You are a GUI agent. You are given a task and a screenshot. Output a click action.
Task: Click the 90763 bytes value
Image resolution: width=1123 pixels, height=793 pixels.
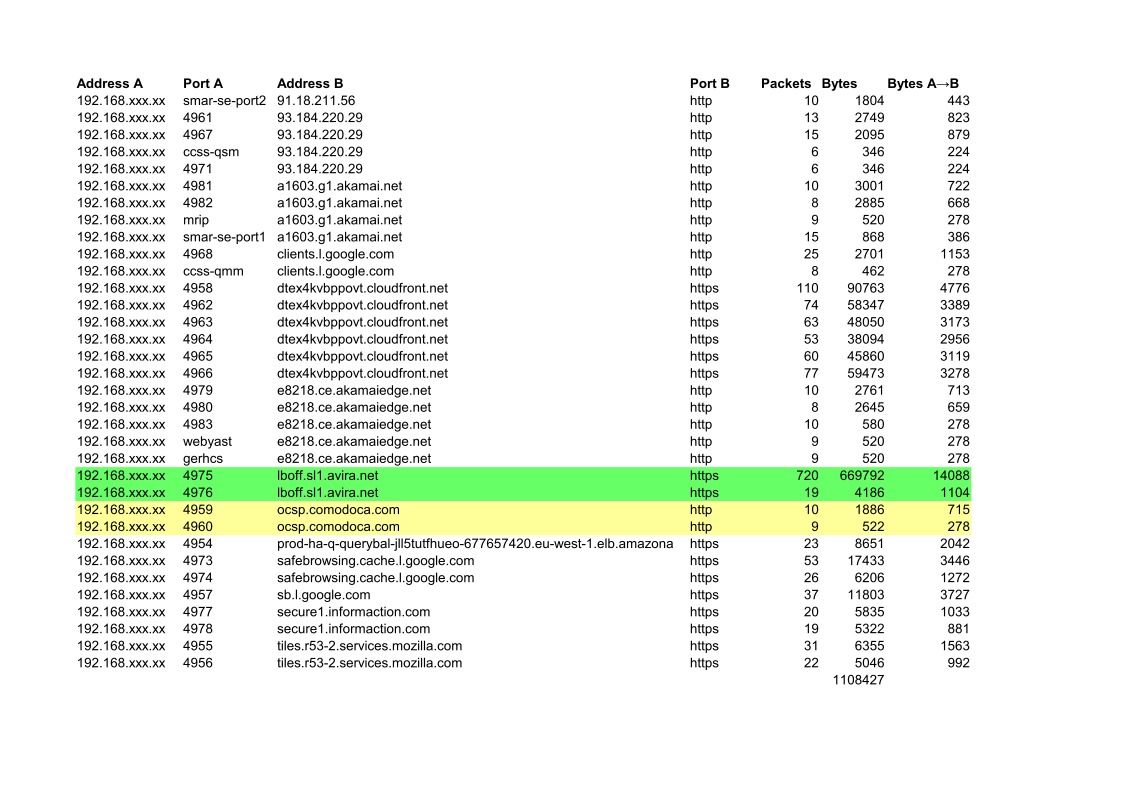click(865, 289)
